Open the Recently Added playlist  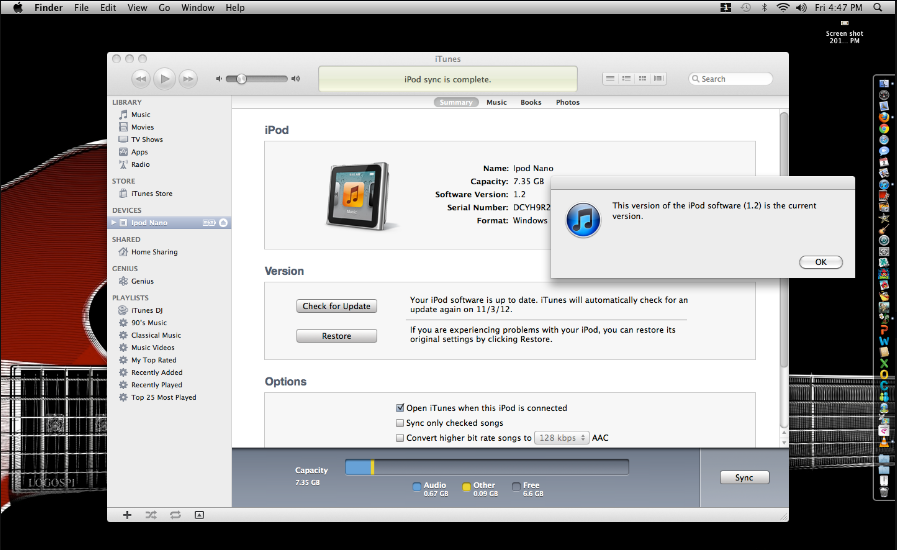pyautogui.click(x=157, y=373)
